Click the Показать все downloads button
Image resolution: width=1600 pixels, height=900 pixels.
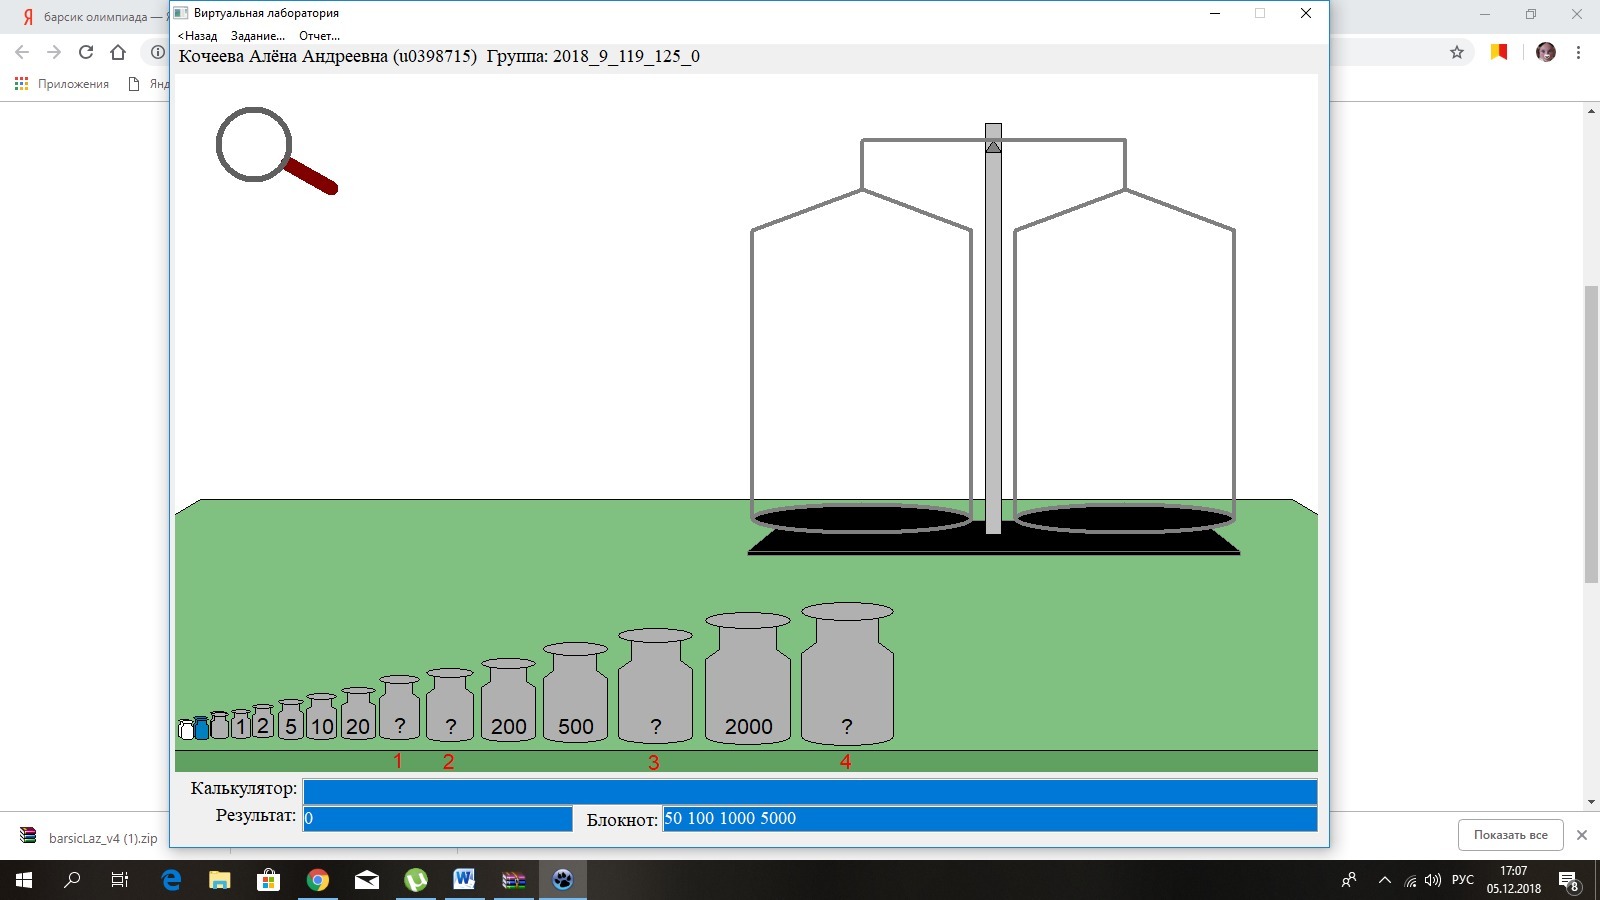pyautogui.click(x=1510, y=835)
